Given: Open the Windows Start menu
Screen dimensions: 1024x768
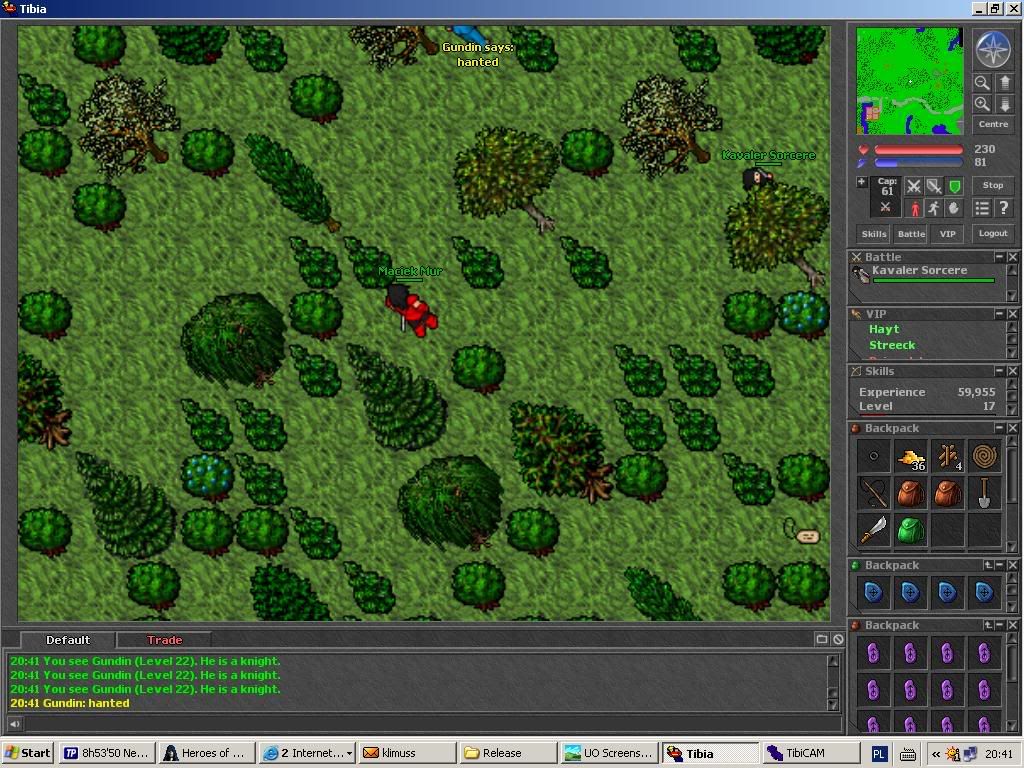Looking at the screenshot, I should (27, 753).
